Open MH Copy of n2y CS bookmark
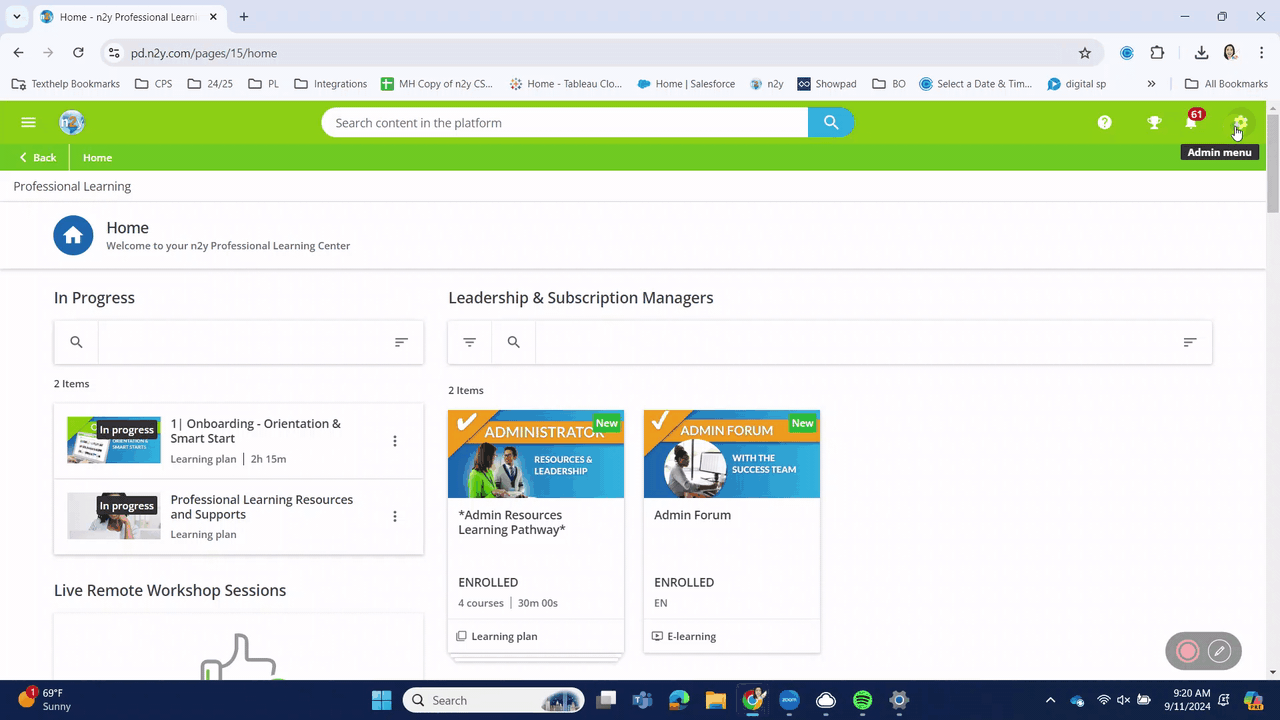This screenshot has height=720, width=1280. 439,84
